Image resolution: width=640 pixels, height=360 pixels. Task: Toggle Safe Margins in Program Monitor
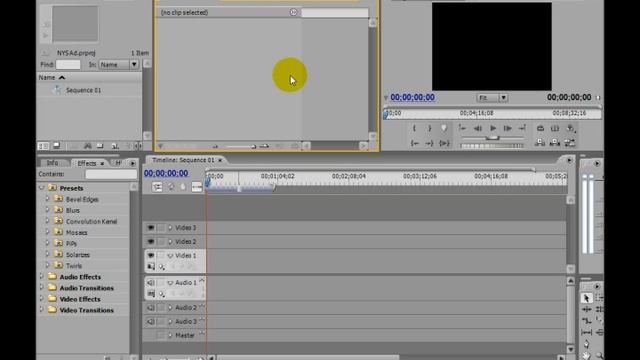[555, 129]
